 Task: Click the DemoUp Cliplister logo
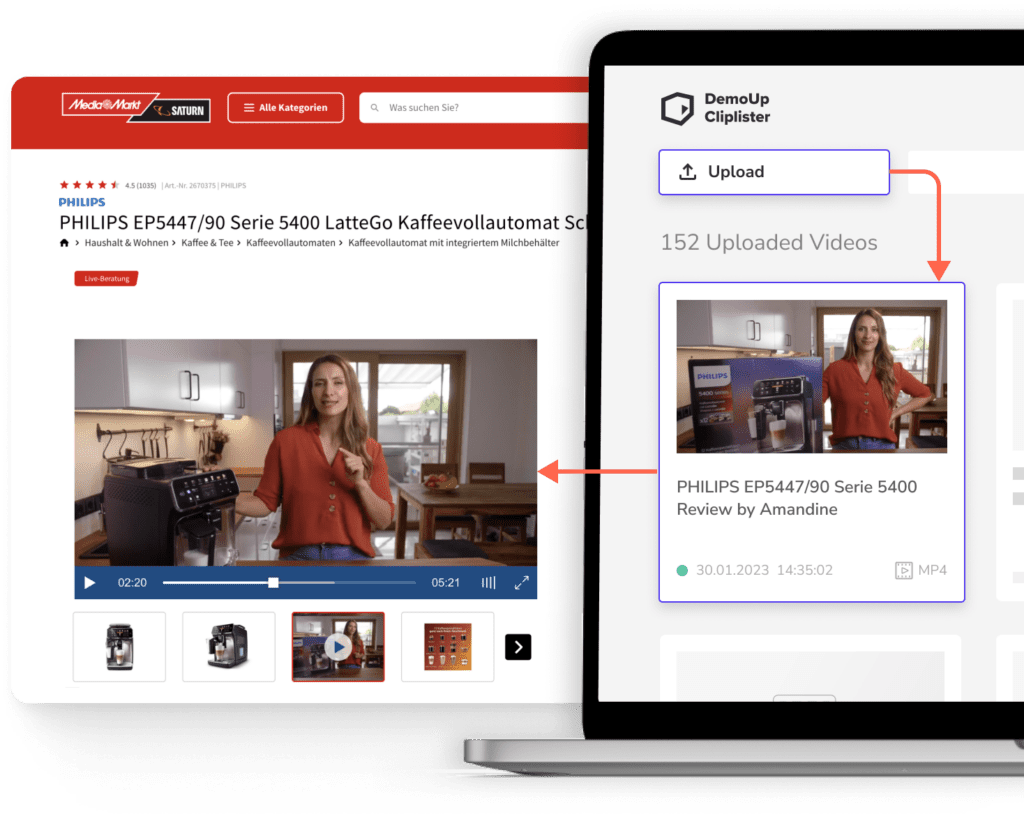pos(715,108)
